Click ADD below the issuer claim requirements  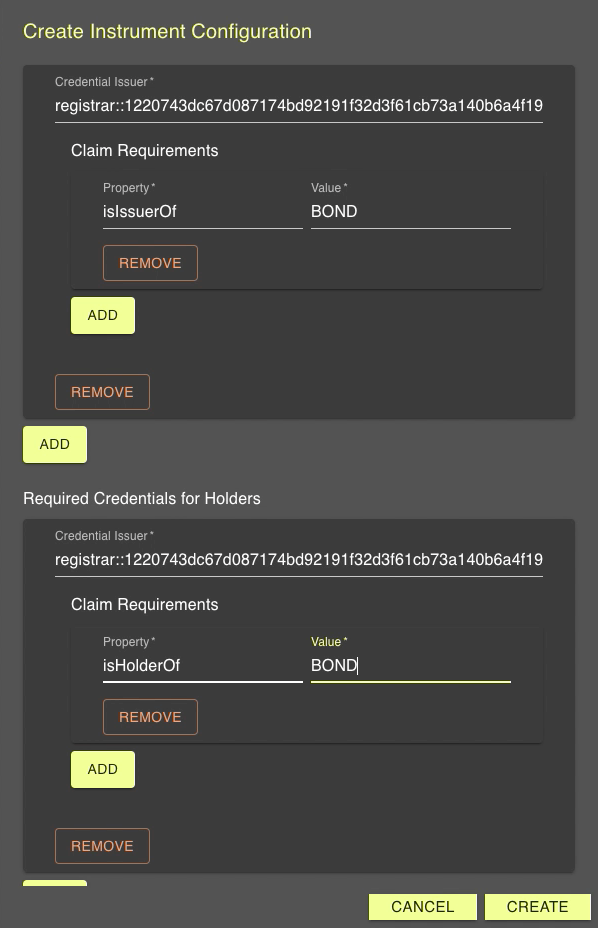click(x=102, y=315)
